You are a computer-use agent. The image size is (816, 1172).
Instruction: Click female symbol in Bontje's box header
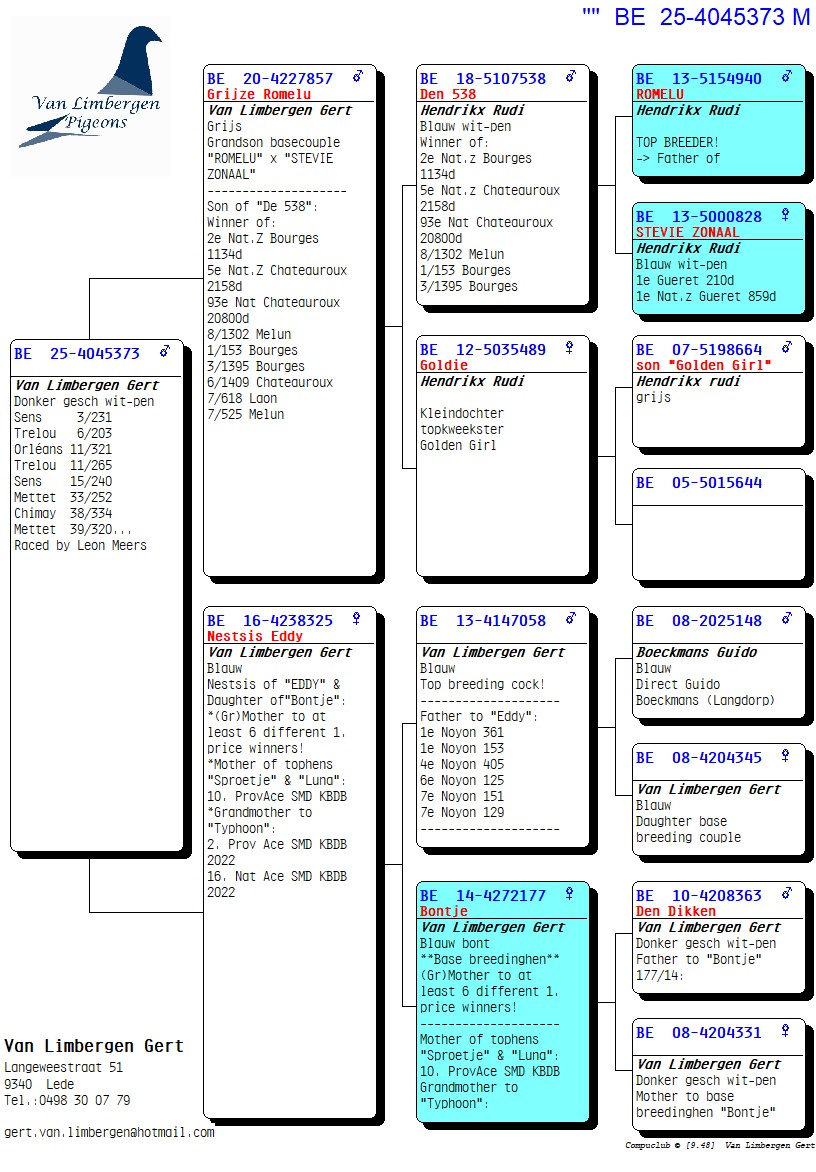tap(569, 894)
